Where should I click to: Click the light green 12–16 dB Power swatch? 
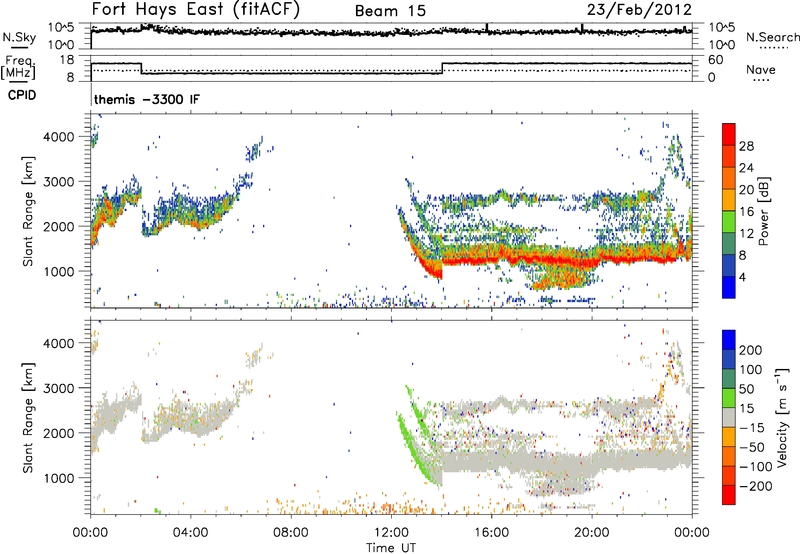(729, 222)
